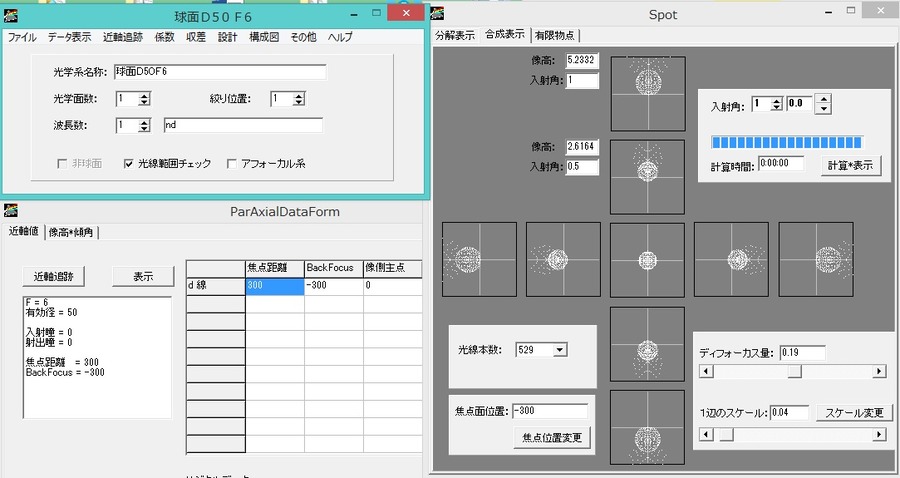Select the BackFocus cell showing -300
900x478 pixels.
(334, 286)
